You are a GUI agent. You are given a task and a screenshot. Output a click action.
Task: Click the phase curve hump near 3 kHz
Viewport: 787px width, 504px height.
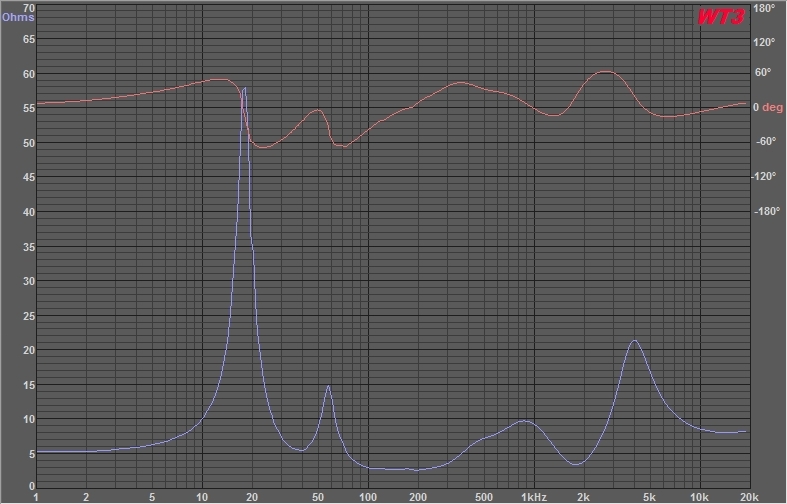tap(606, 72)
